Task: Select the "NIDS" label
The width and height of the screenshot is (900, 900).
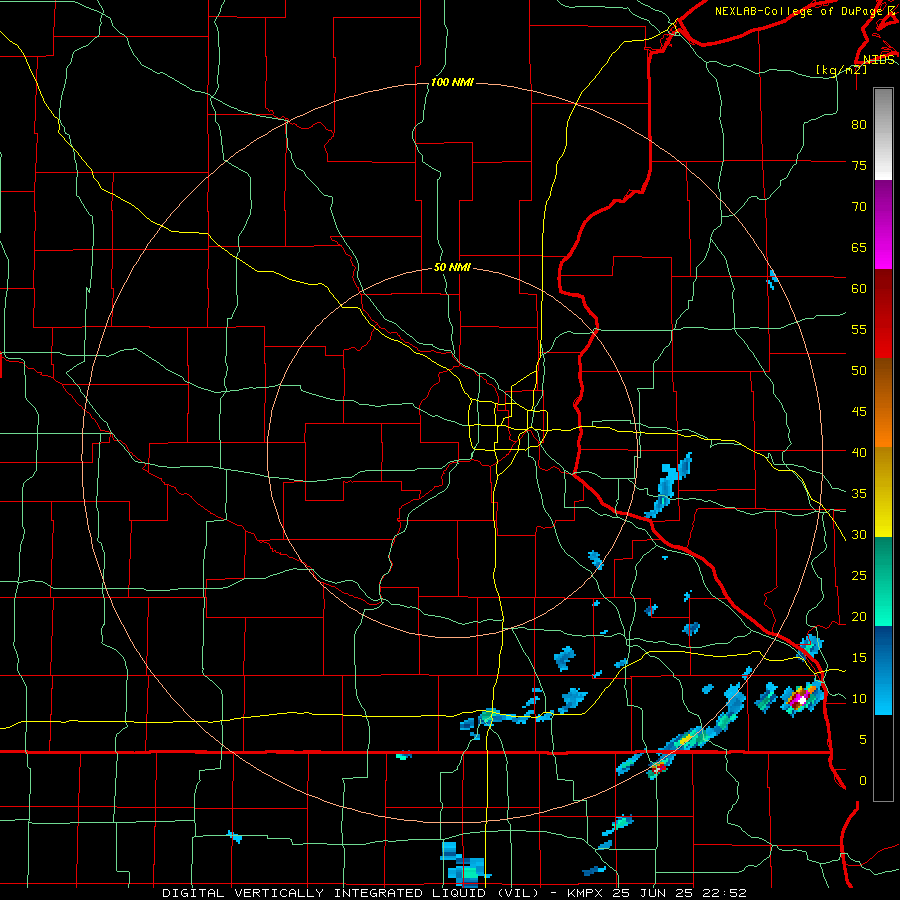Action: point(879,60)
